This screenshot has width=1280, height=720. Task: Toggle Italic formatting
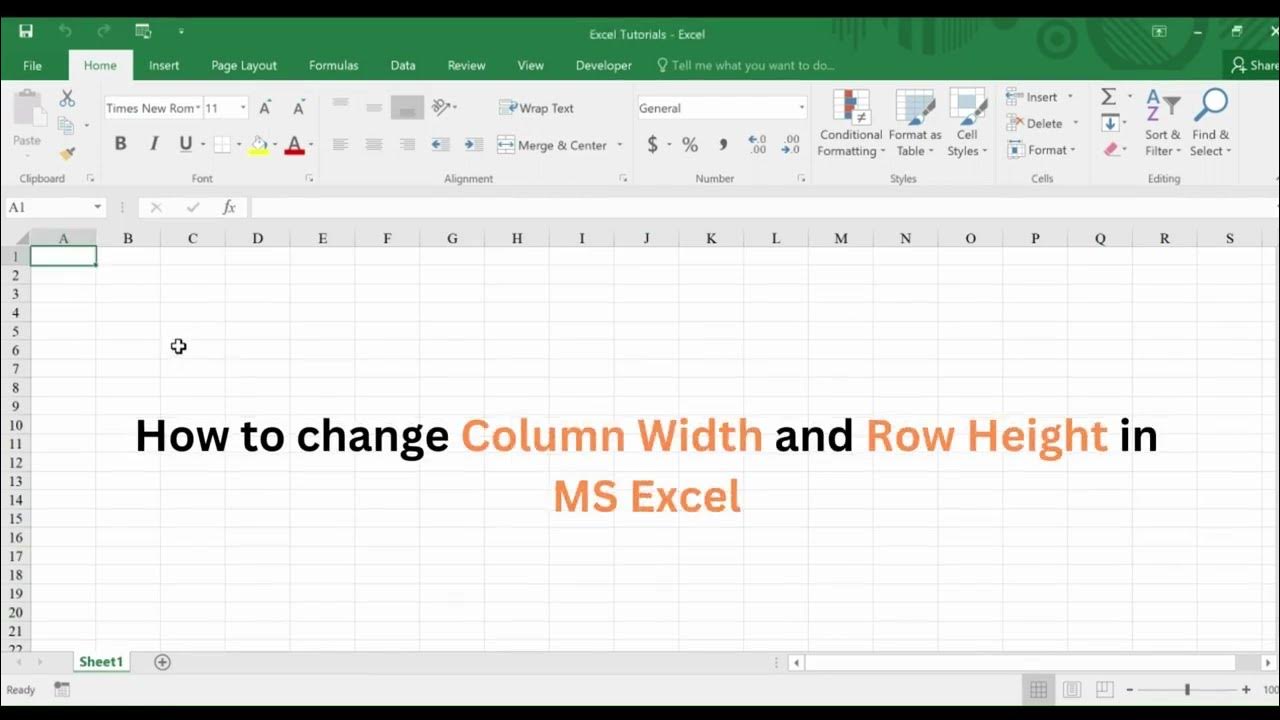pyautogui.click(x=154, y=144)
